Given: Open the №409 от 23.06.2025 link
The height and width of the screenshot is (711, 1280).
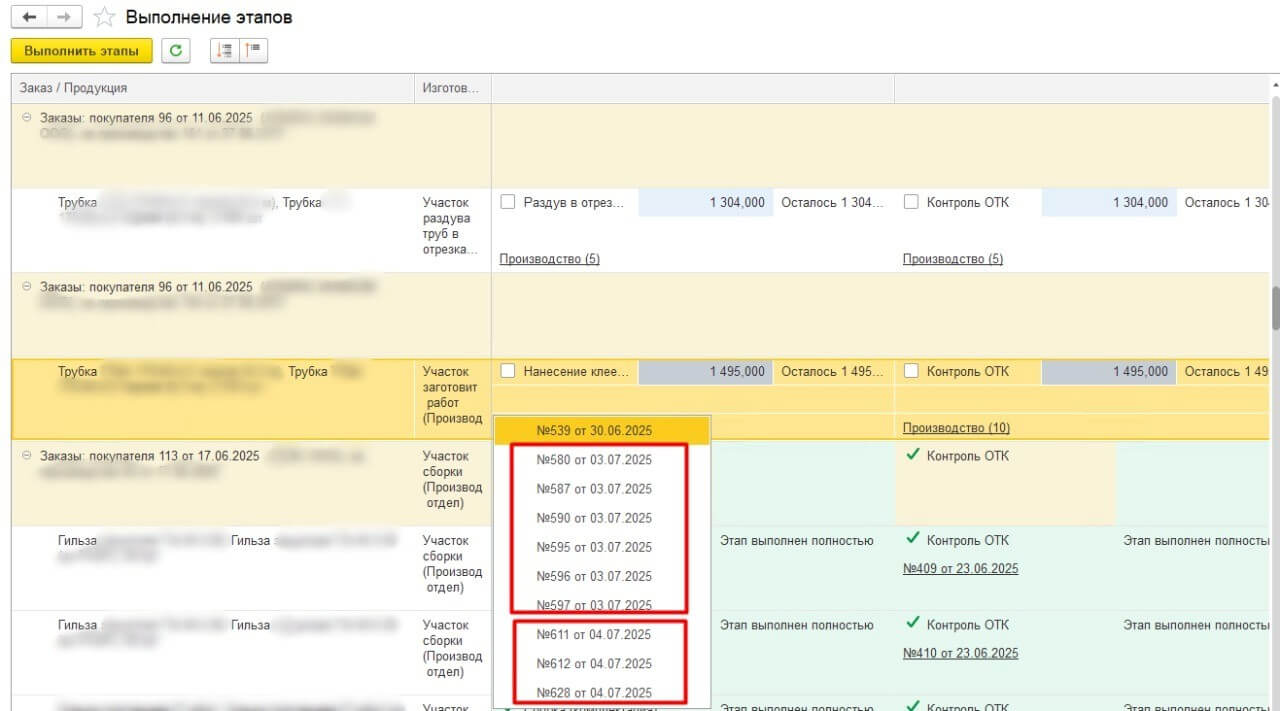Looking at the screenshot, I should [x=960, y=569].
